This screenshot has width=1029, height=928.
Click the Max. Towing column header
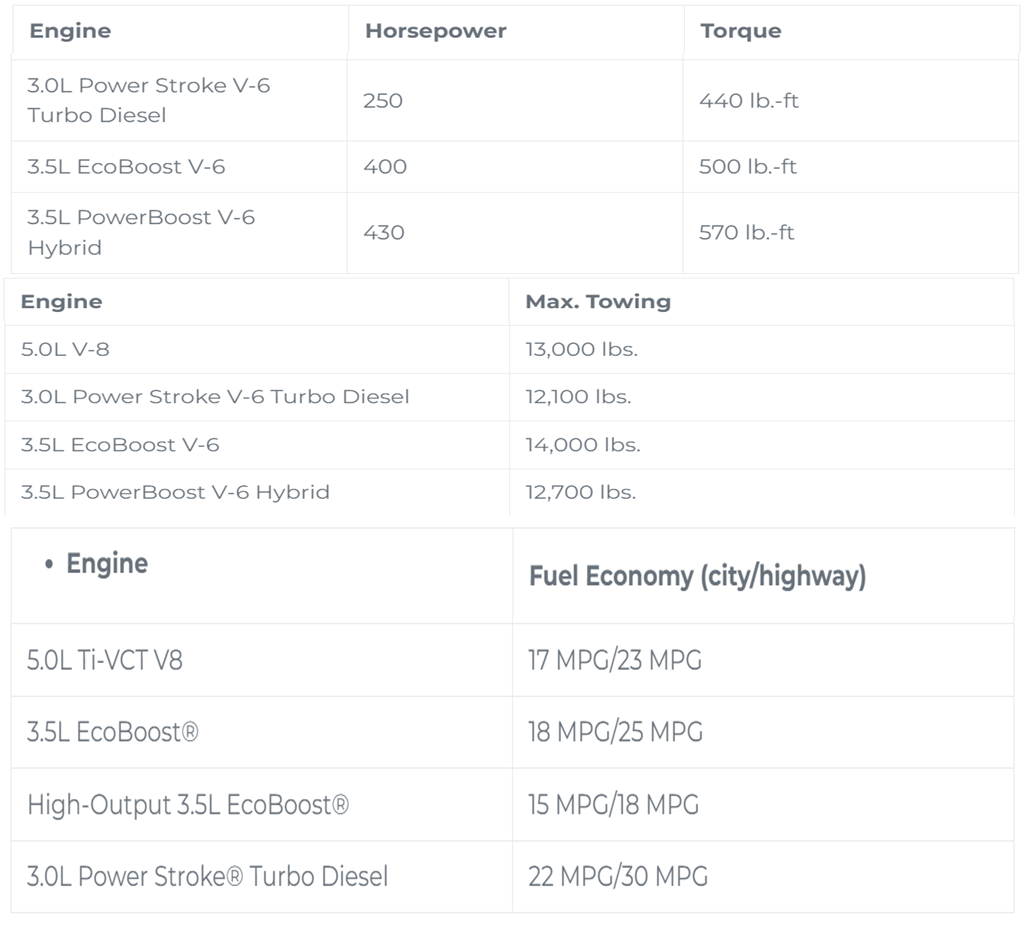598,301
